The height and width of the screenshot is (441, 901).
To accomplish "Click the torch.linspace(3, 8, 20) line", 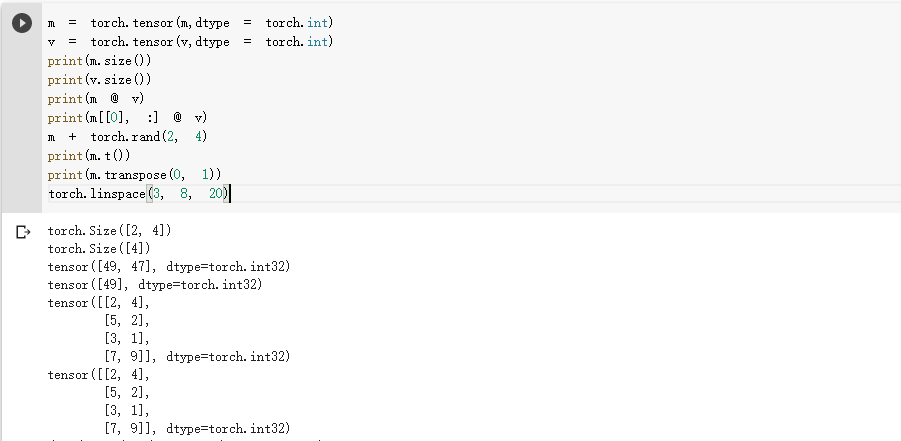I will [138, 193].
